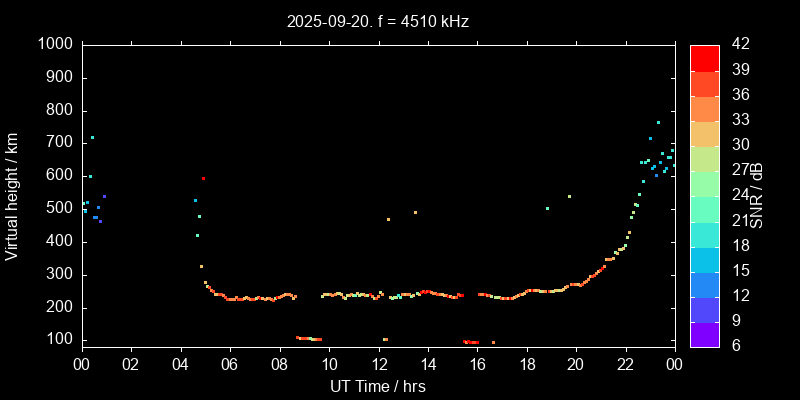Image resolution: width=800 pixels, height=400 pixels.
Task: Select the orange 33–36 dB colorbar band
Action: [704, 108]
